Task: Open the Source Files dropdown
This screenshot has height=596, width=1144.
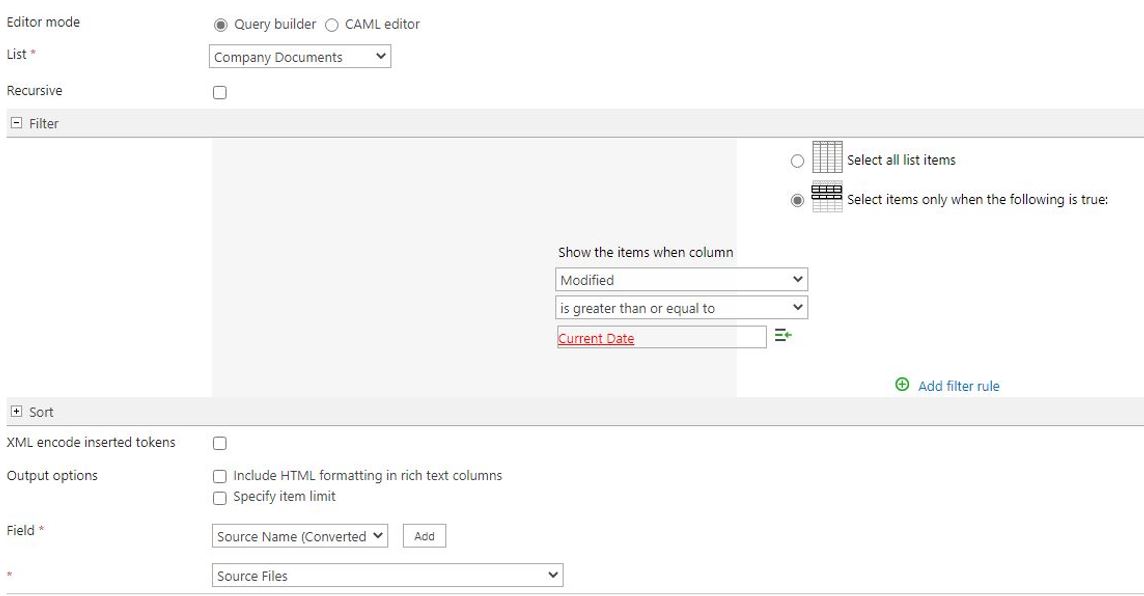Action: (387, 574)
